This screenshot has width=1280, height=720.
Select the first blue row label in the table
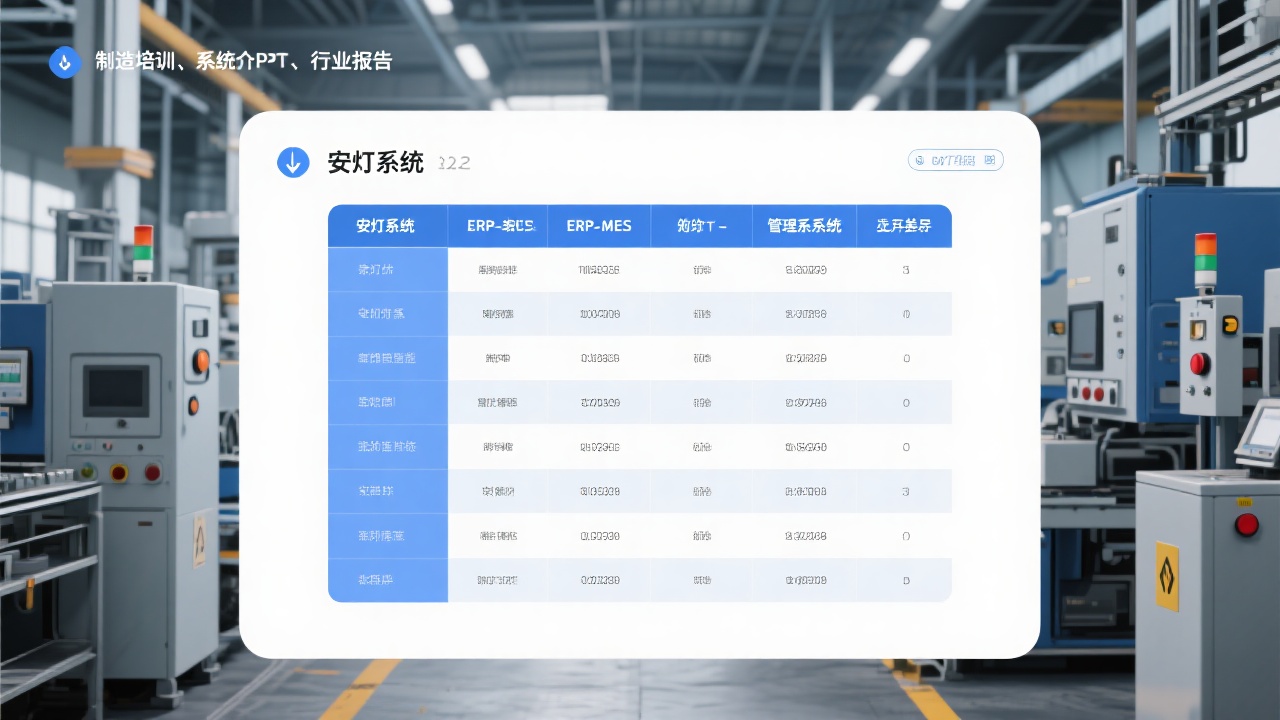387,269
